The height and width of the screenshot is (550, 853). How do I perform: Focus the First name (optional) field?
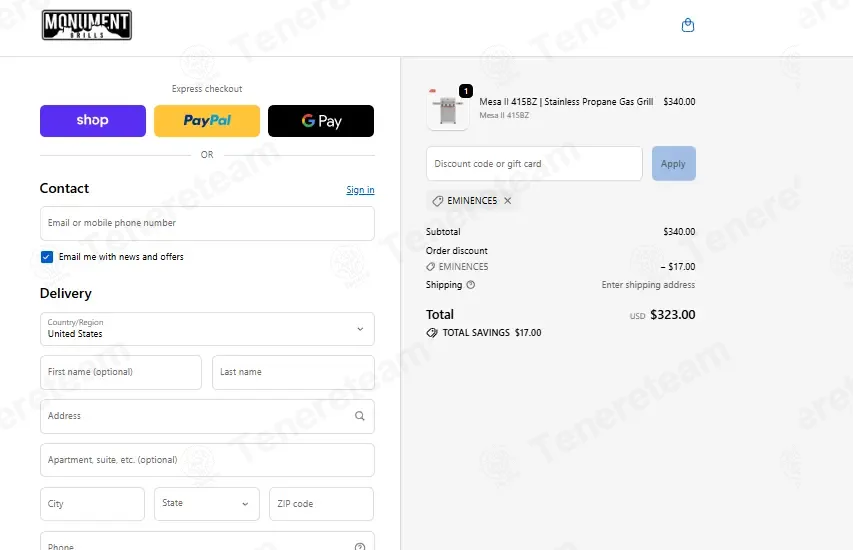pyautogui.click(x=121, y=372)
